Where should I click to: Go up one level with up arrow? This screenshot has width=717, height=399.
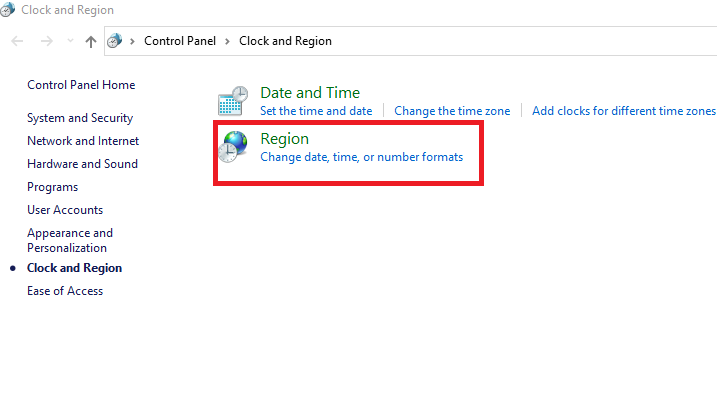pyautogui.click(x=91, y=42)
